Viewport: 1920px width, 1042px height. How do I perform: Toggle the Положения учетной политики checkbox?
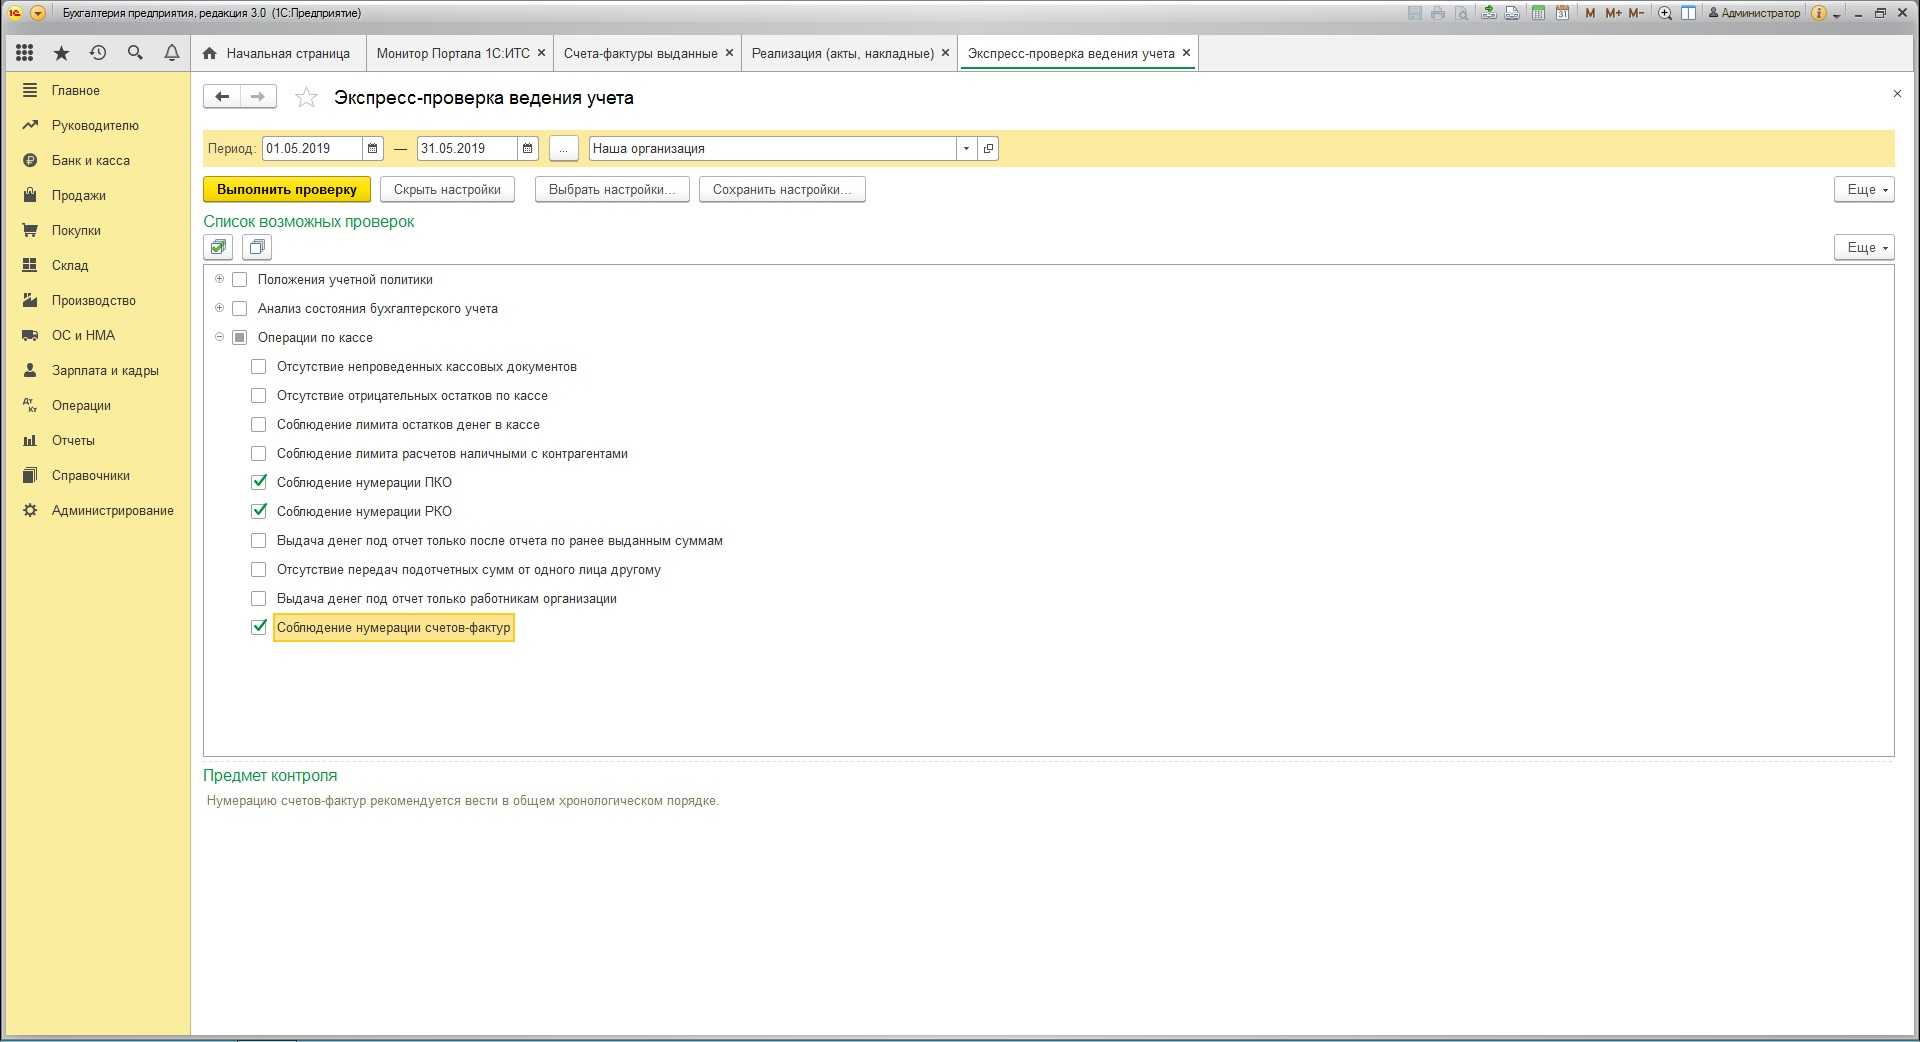coord(239,280)
